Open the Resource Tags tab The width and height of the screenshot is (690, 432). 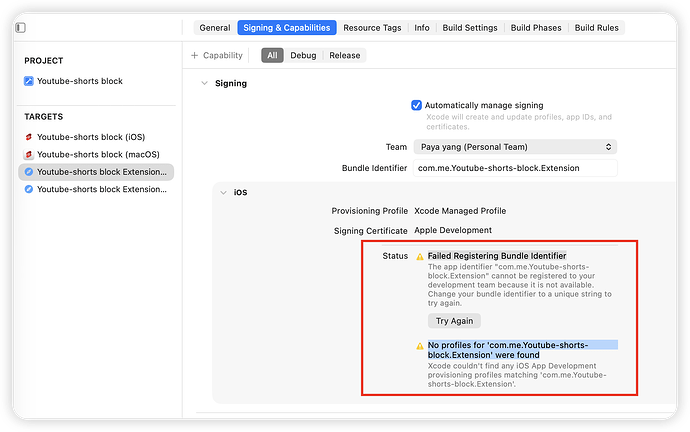[372, 28]
